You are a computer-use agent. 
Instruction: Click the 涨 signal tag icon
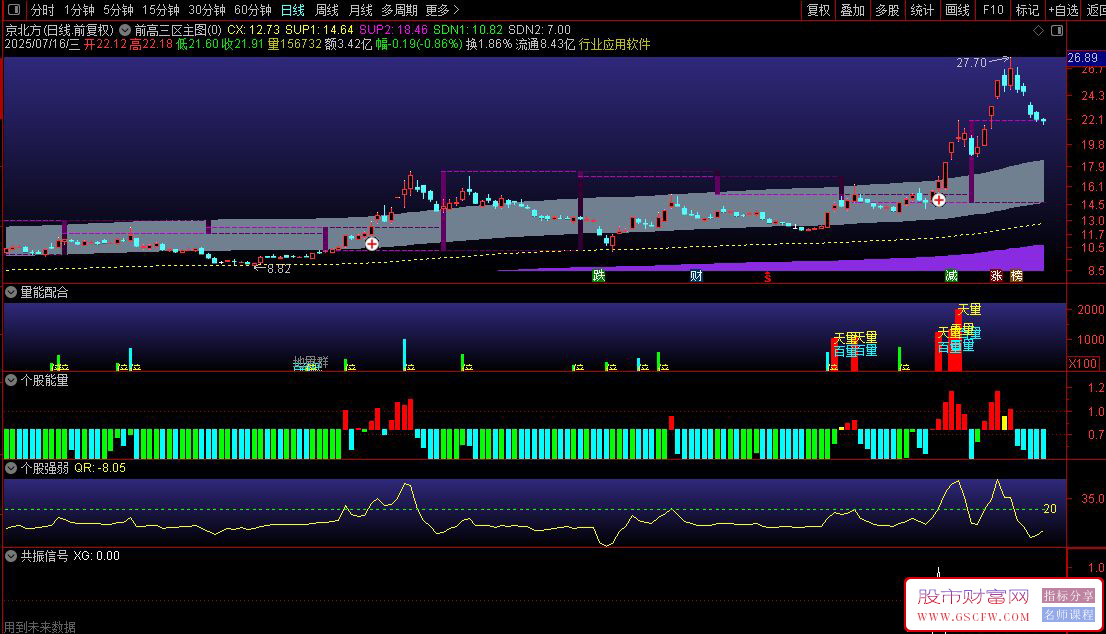coord(996,276)
